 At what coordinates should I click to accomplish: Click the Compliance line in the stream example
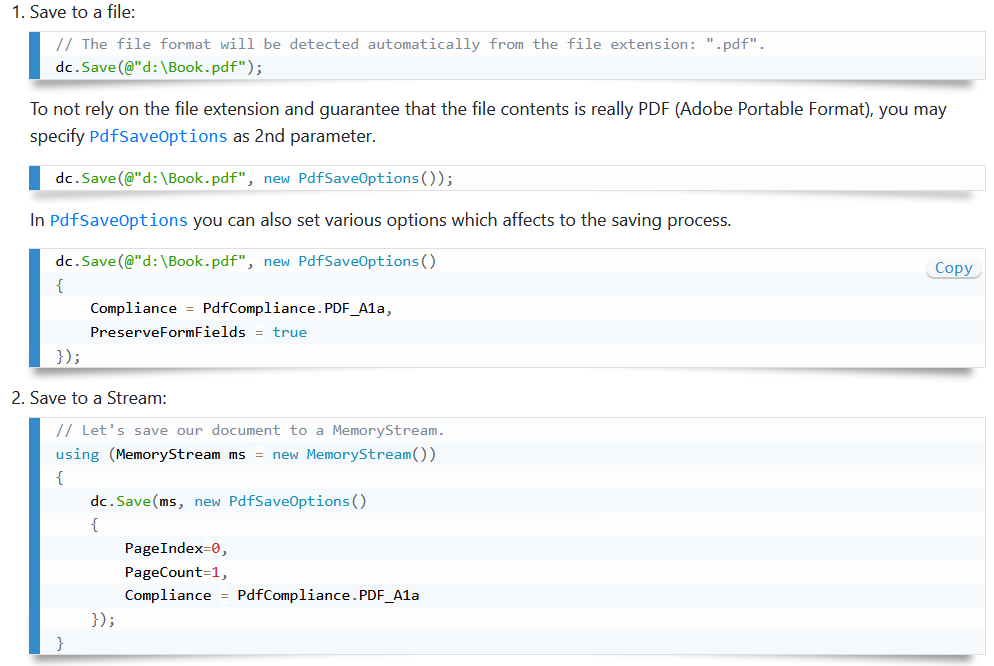pos(272,595)
